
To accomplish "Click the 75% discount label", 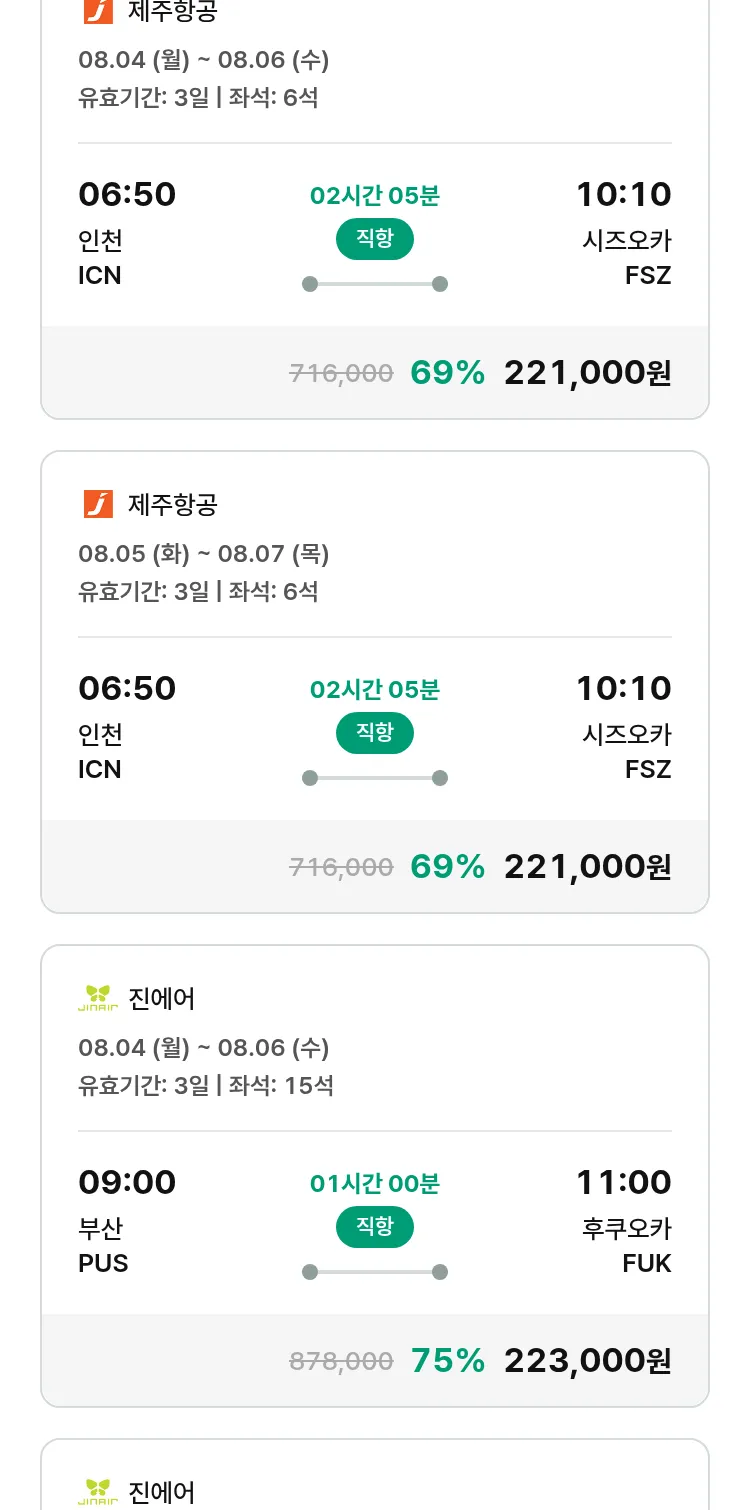I will (448, 1360).
